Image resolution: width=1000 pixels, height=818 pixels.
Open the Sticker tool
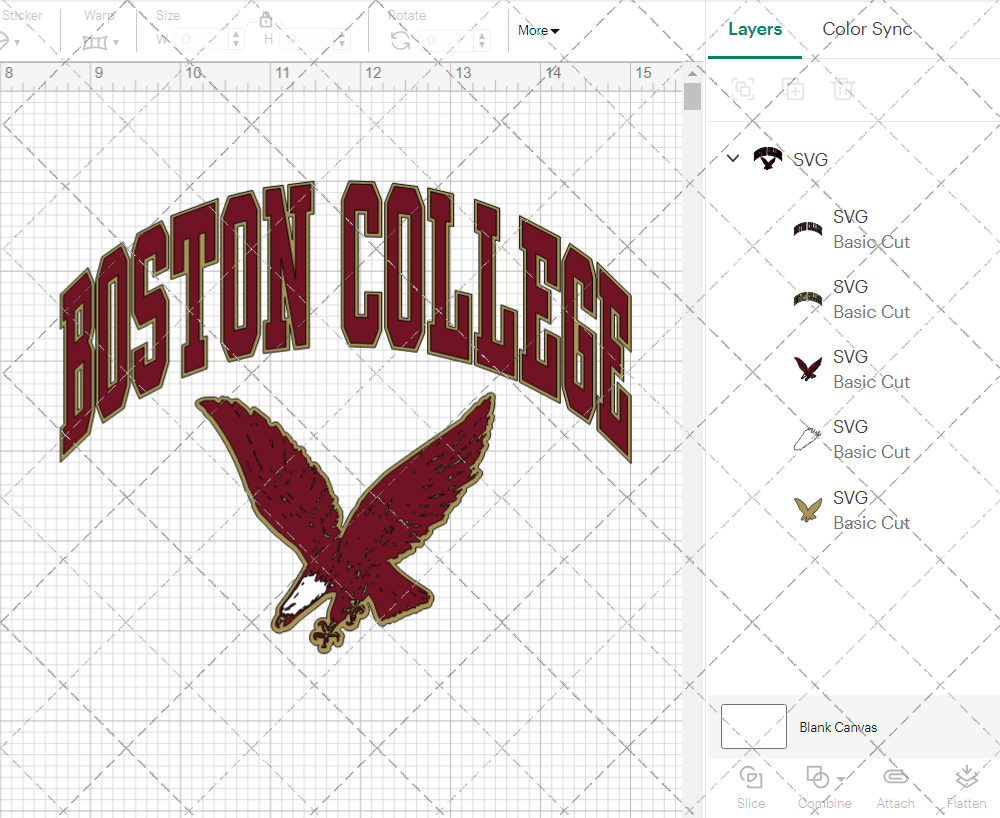coord(10,38)
